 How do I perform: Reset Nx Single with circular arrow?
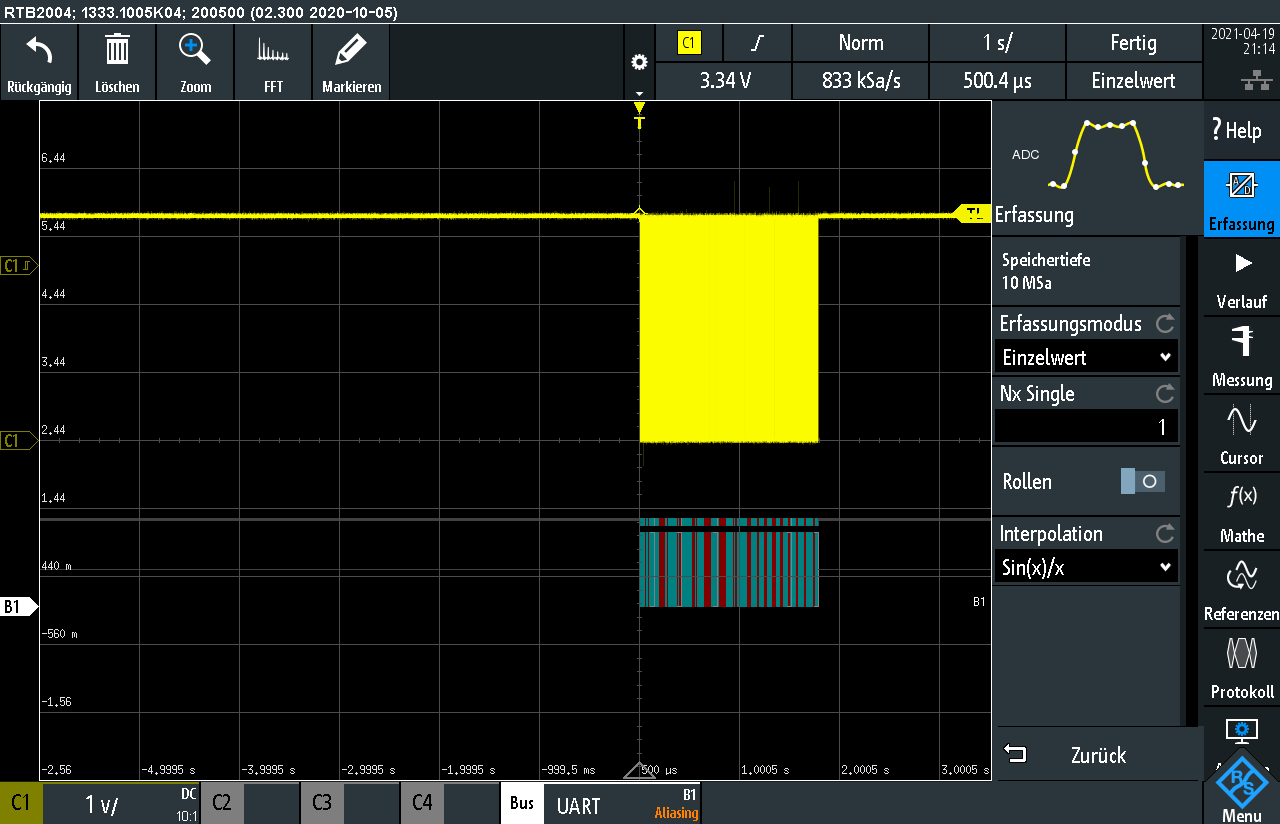(1165, 394)
